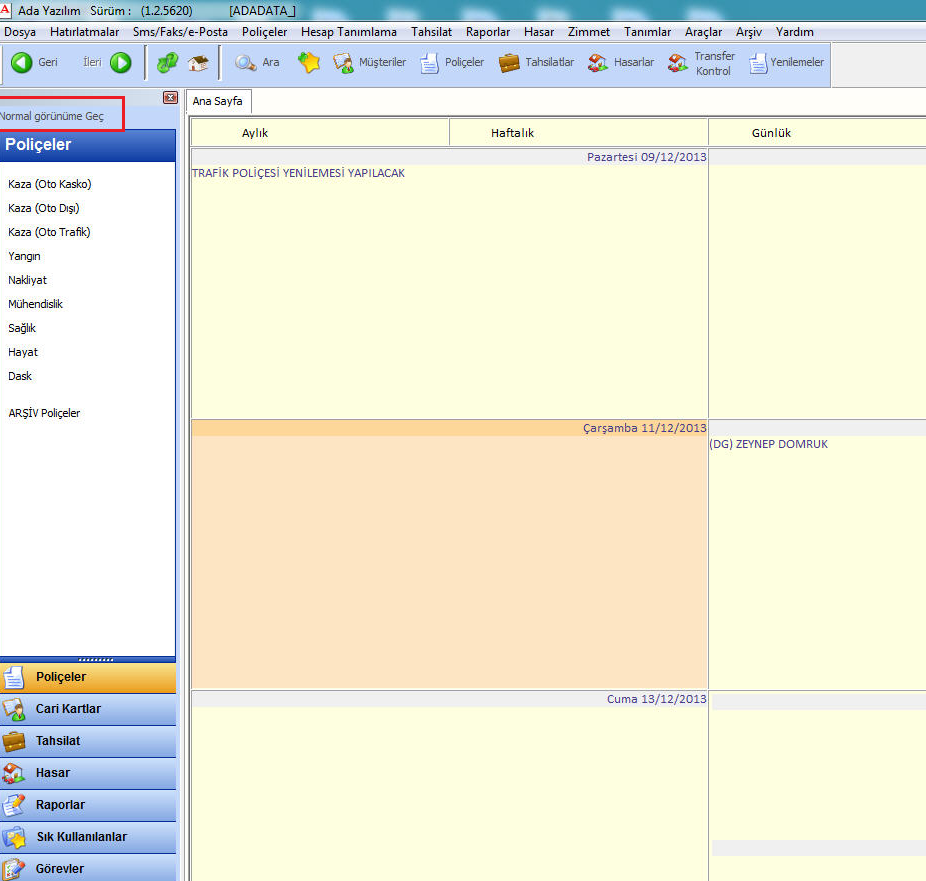
Task: Open Müşteriler from the toolbar
Action: pyautogui.click(x=370, y=63)
